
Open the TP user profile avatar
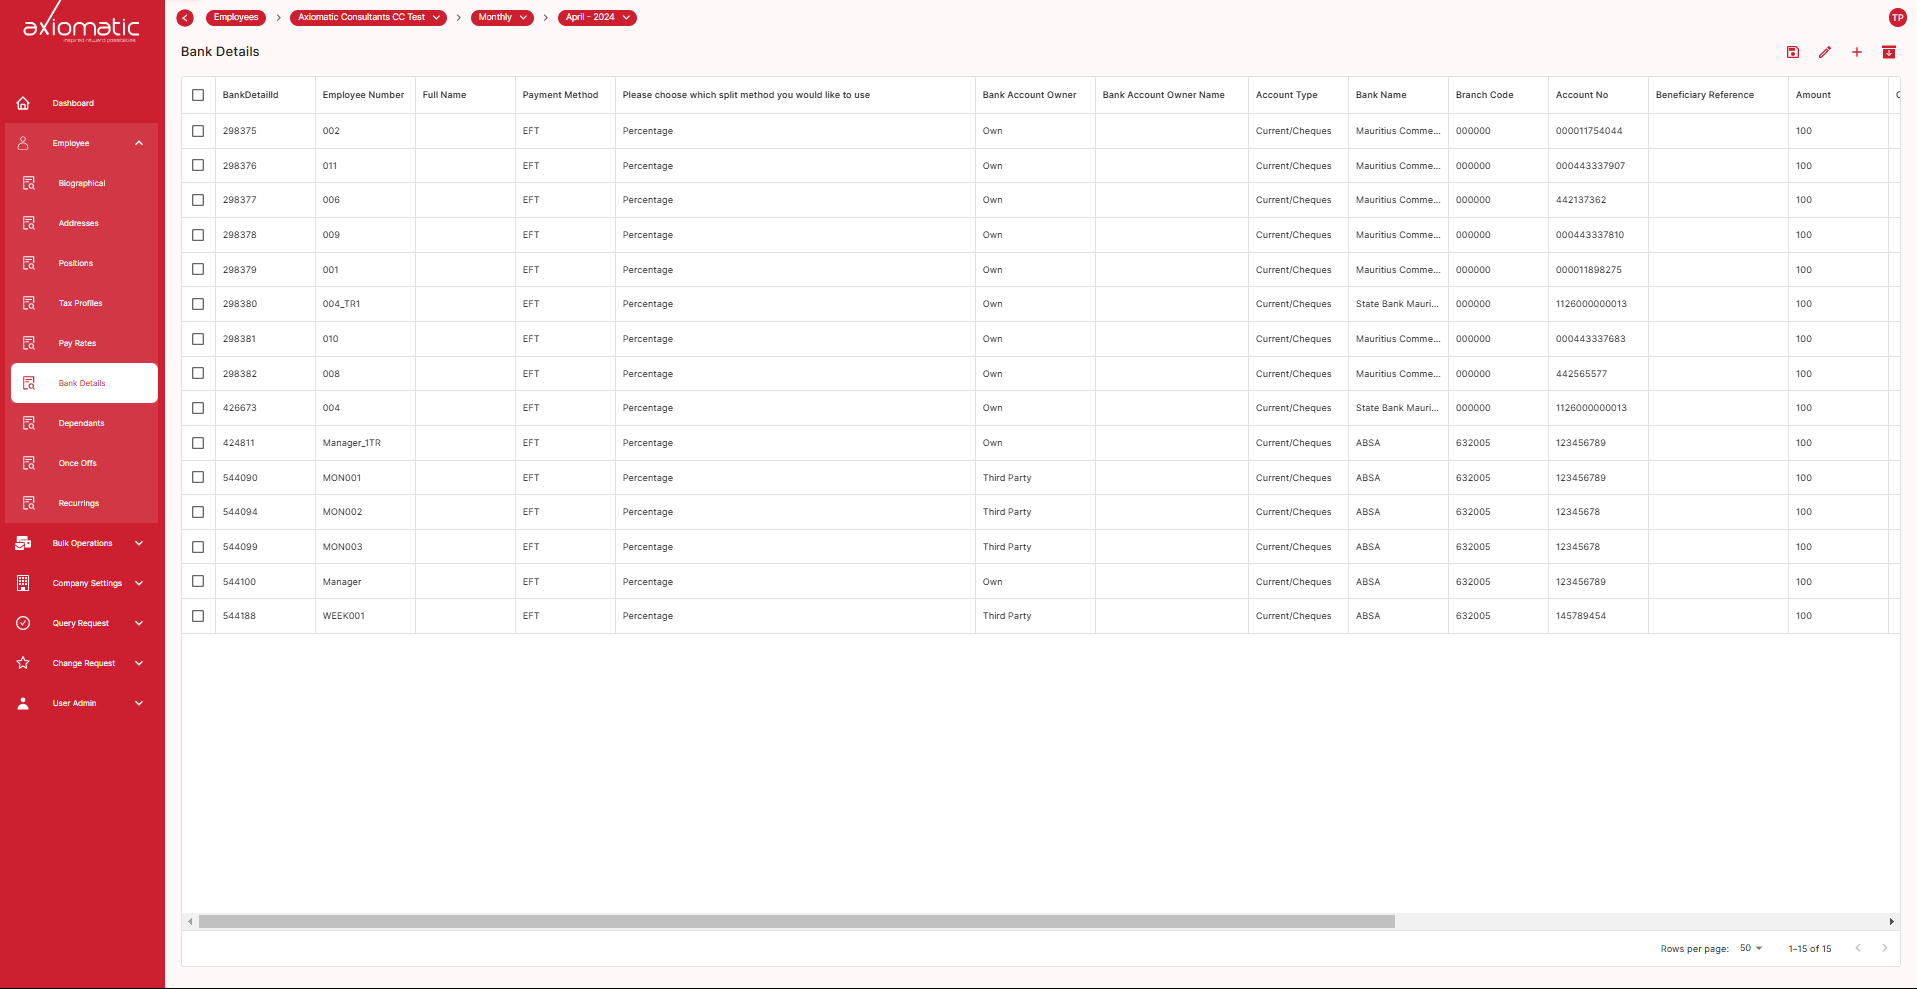[x=1896, y=17]
